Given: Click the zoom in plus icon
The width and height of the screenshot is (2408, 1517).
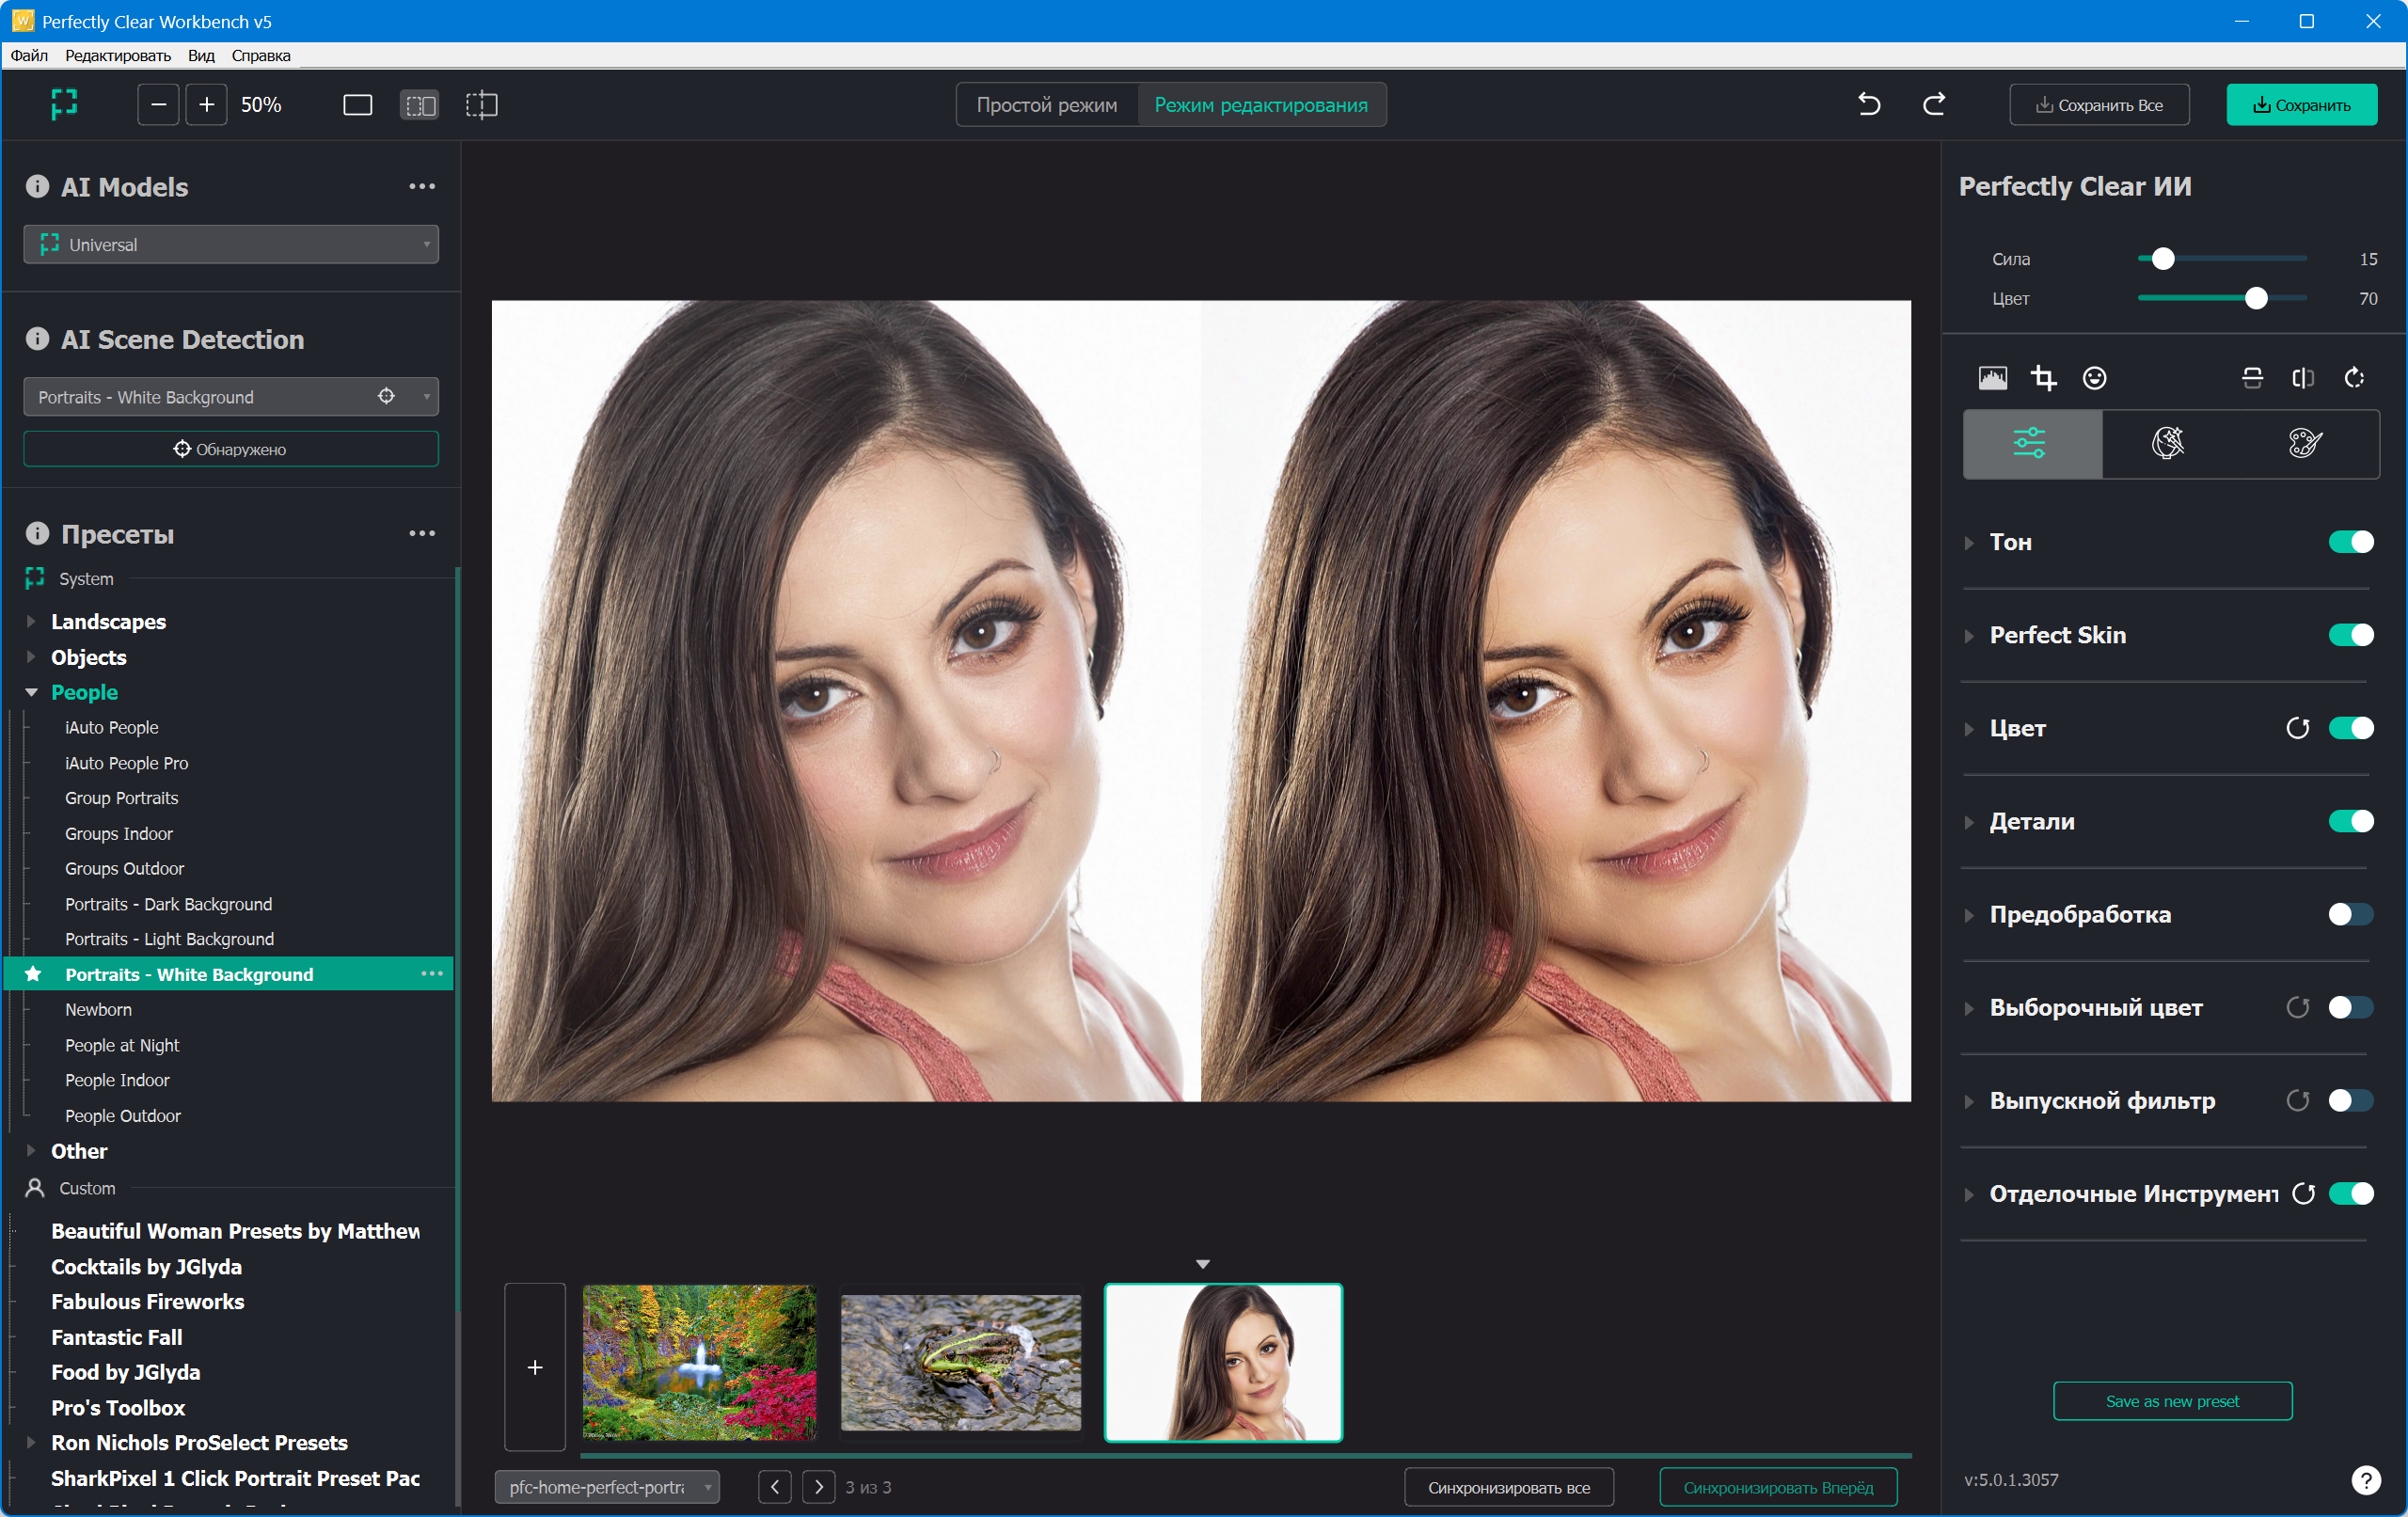Looking at the screenshot, I should click(206, 105).
